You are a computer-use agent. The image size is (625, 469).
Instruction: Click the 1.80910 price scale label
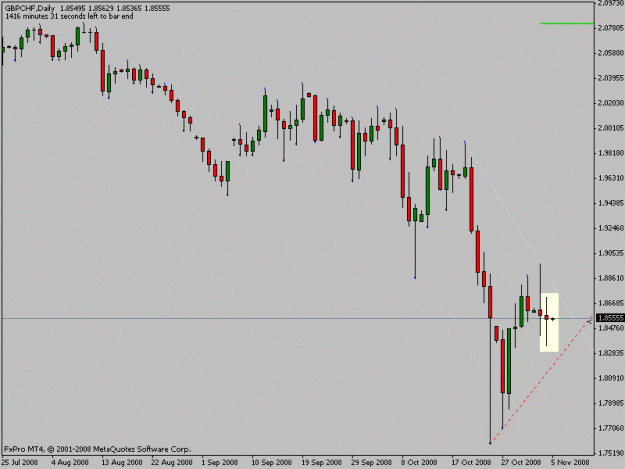click(611, 378)
